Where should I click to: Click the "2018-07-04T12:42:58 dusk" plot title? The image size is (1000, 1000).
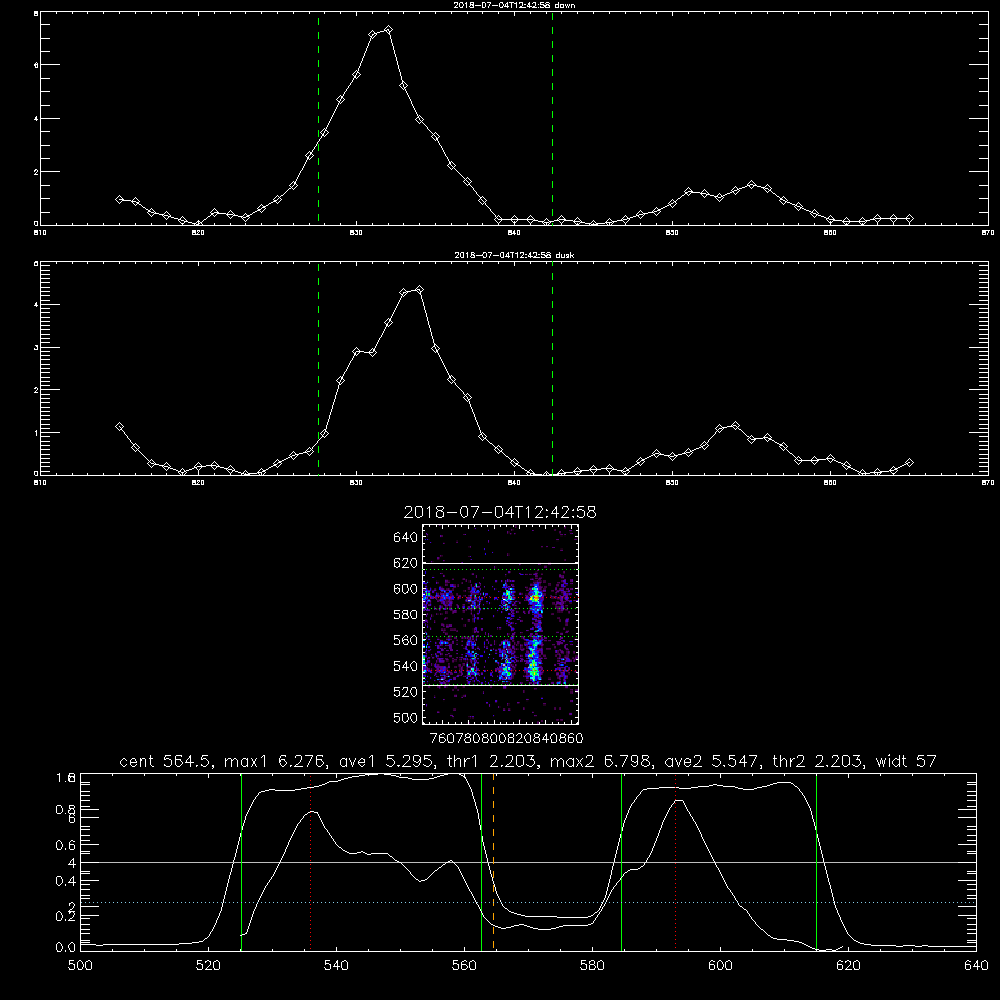(x=514, y=255)
